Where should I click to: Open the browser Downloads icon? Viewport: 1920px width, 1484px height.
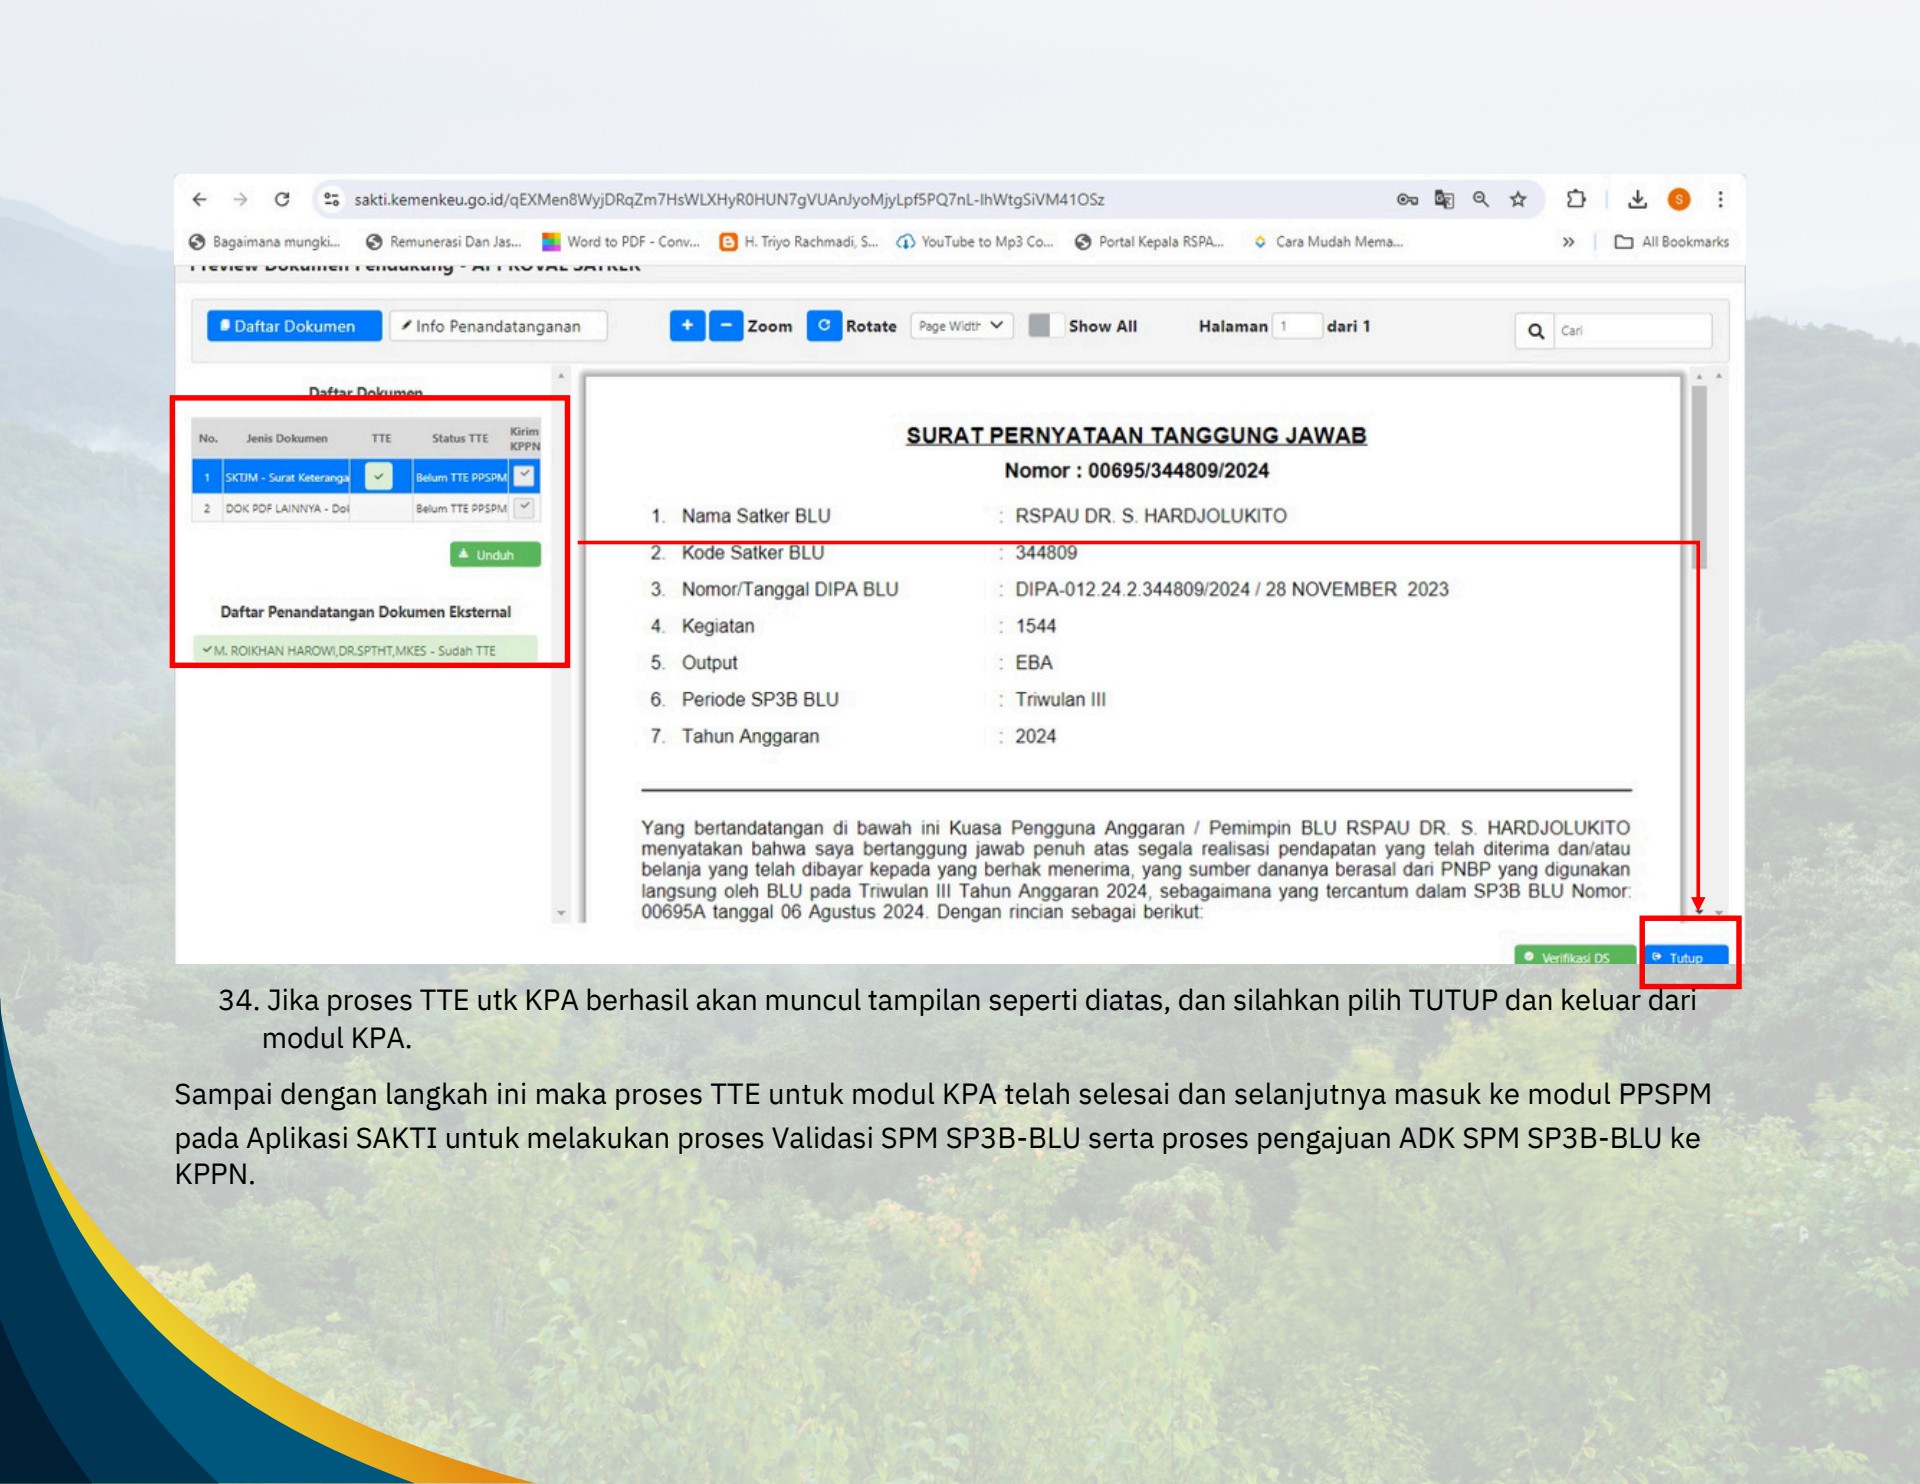click(1638, 199)
